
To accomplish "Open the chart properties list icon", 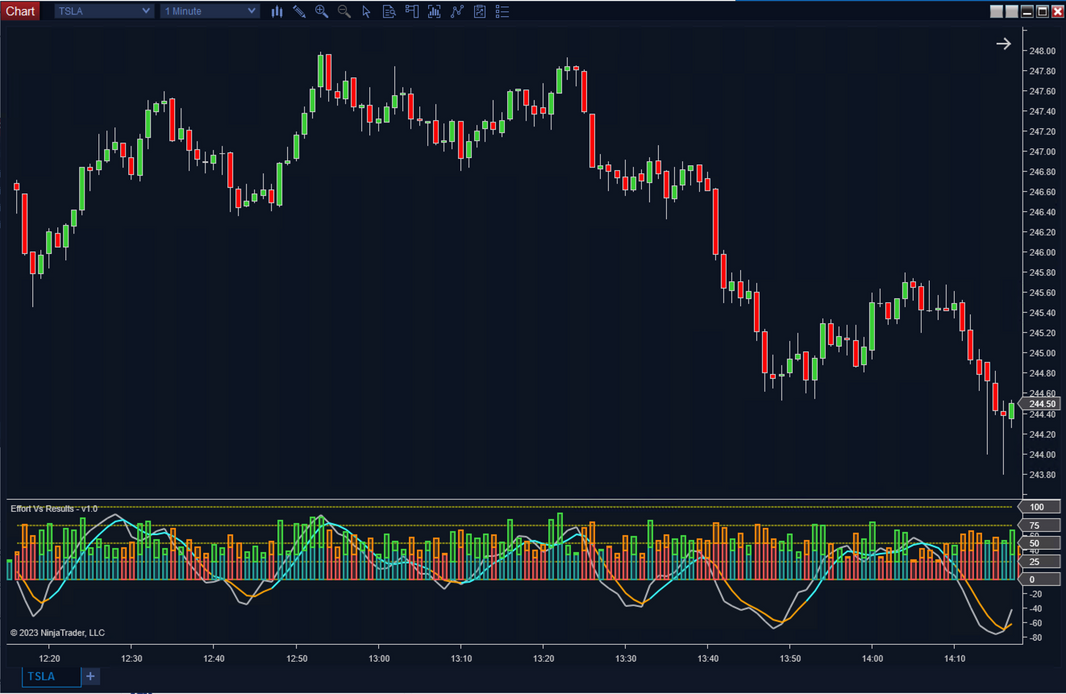I will (502, 12).
